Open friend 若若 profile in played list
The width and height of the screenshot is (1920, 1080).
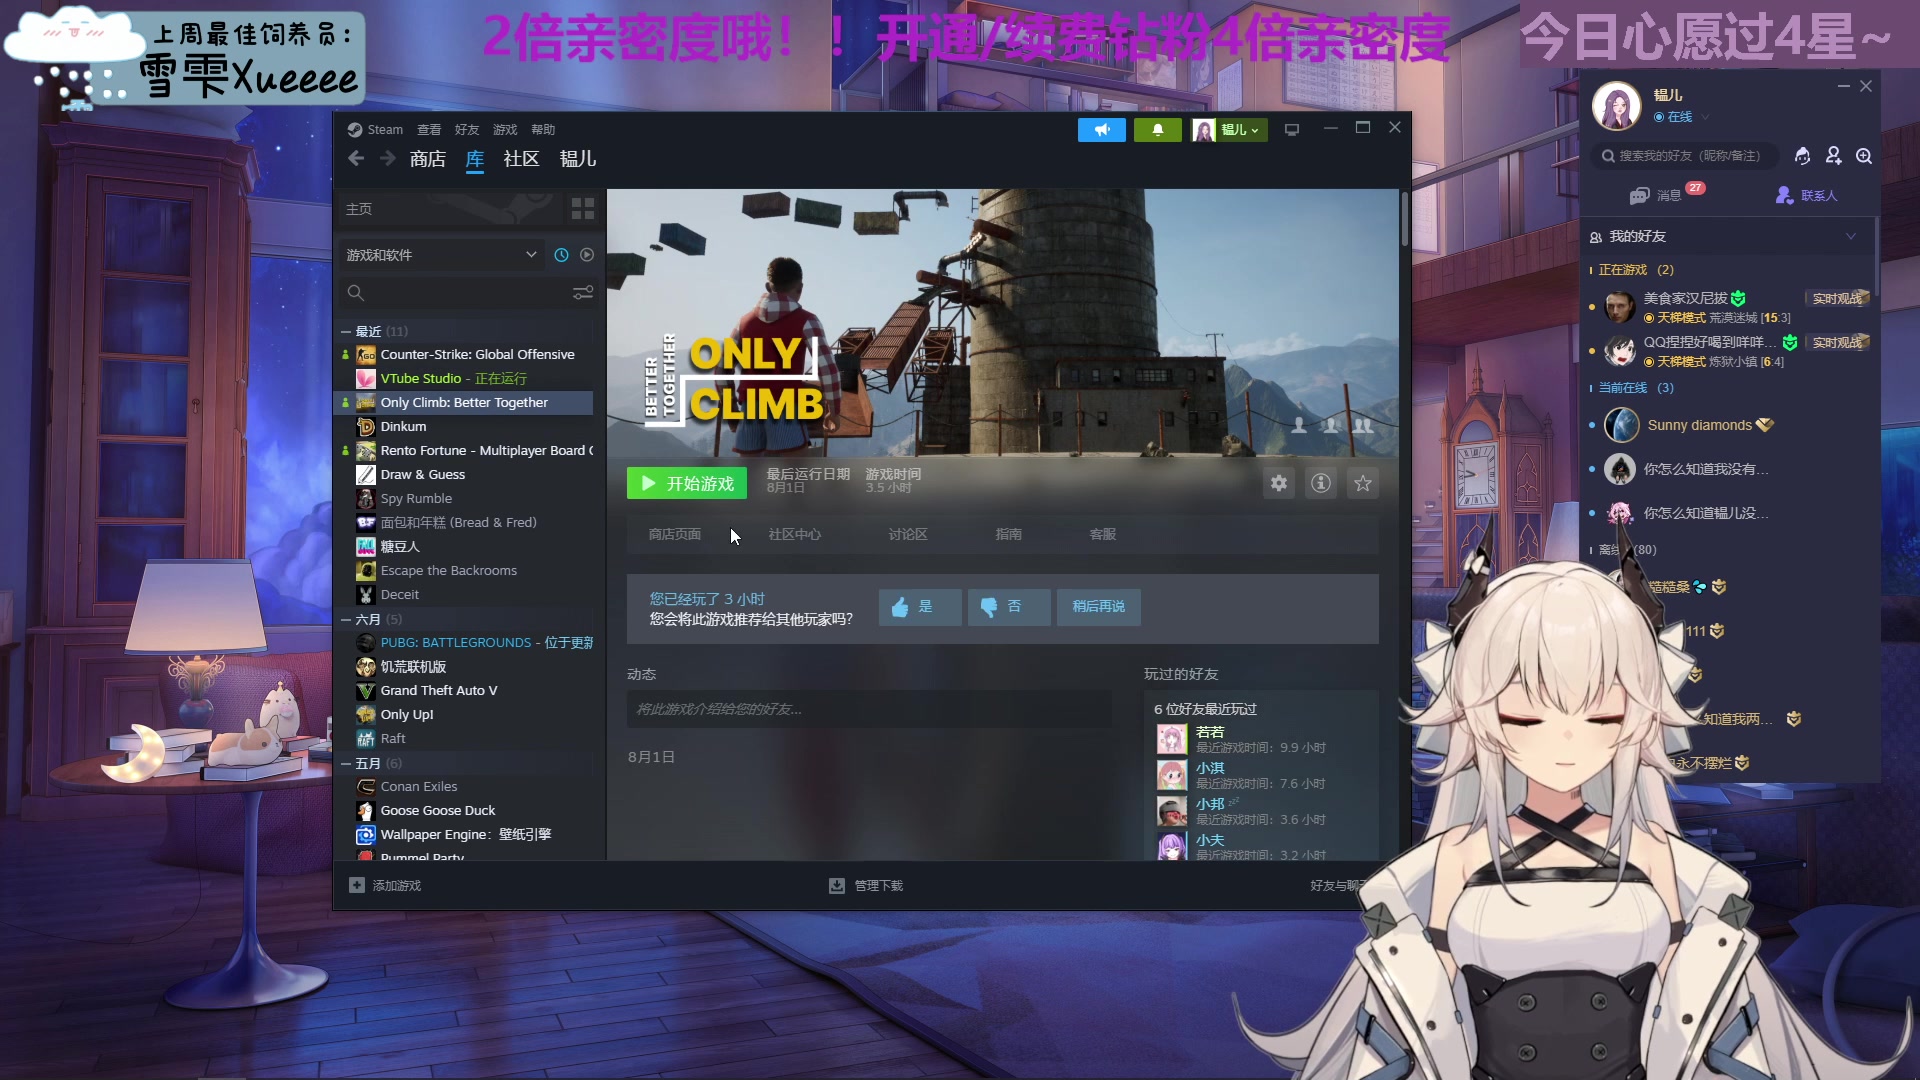click(1210, 732)
